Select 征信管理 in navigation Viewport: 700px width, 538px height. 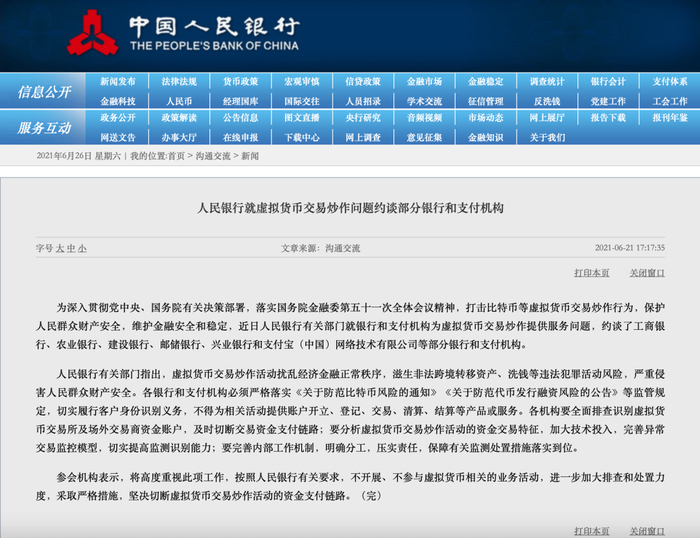(486, 101)
